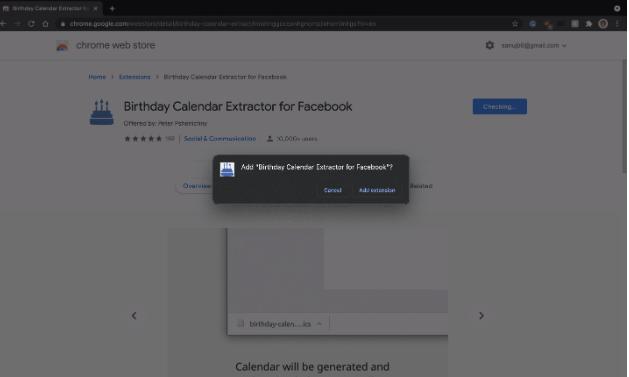Click the dialog's extension icon
The width and height of the screenshot is (629, 377).
point(227,169)
